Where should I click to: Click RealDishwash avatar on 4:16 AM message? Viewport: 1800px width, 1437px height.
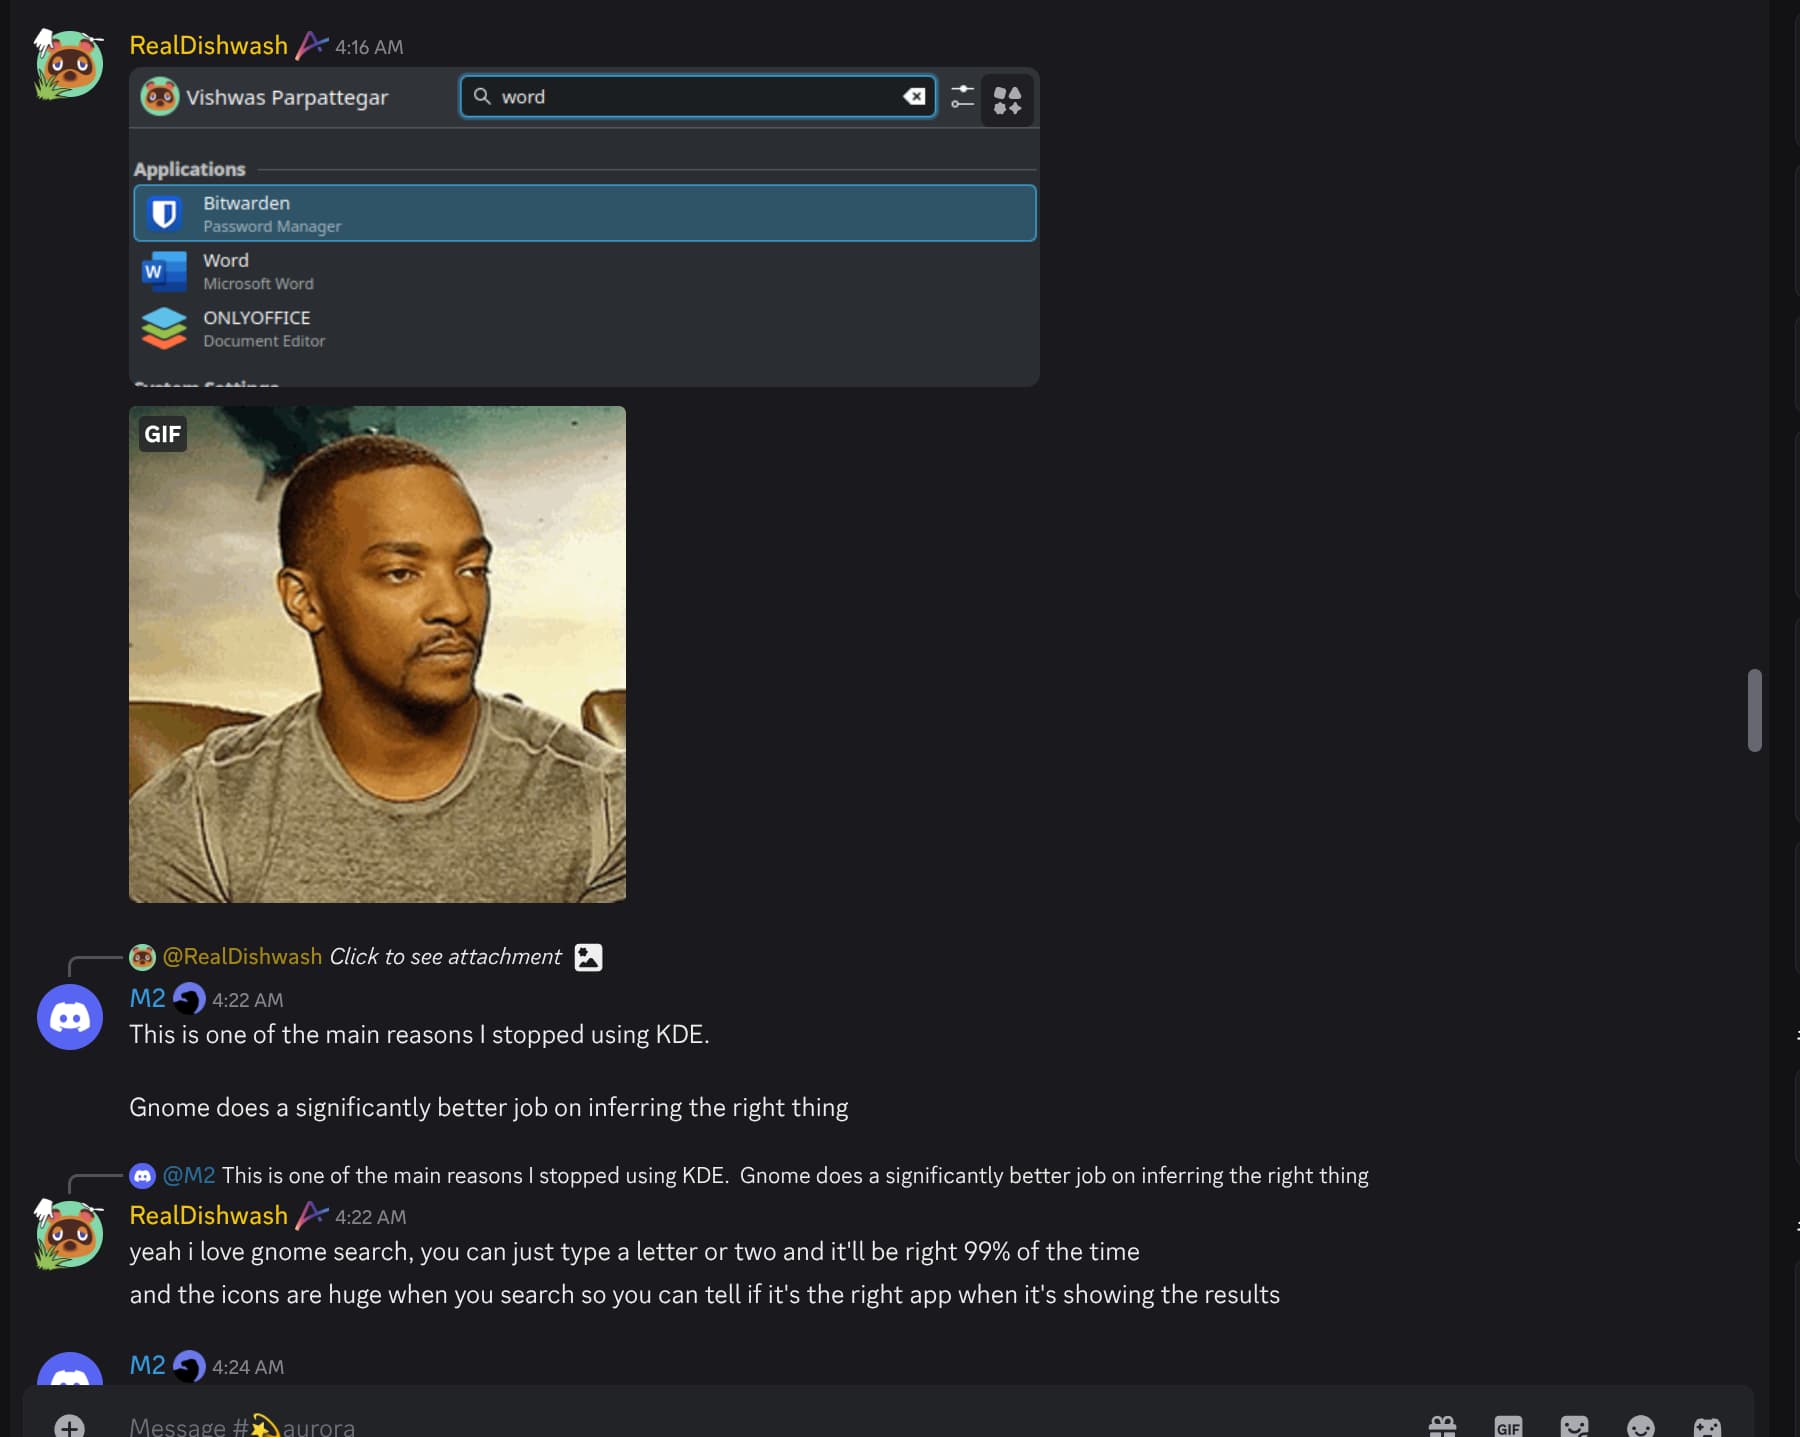coord(69,65)
